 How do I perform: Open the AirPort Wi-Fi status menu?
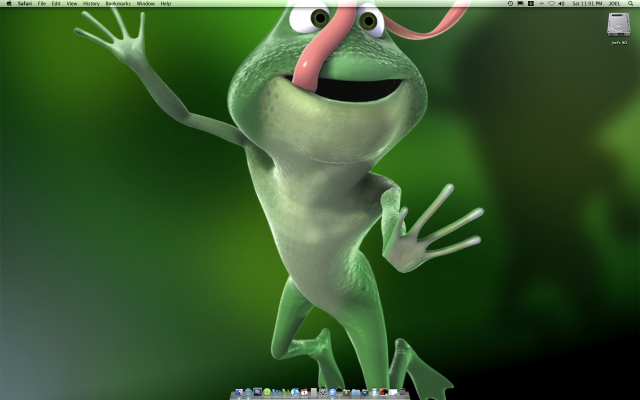pos(551,3)
